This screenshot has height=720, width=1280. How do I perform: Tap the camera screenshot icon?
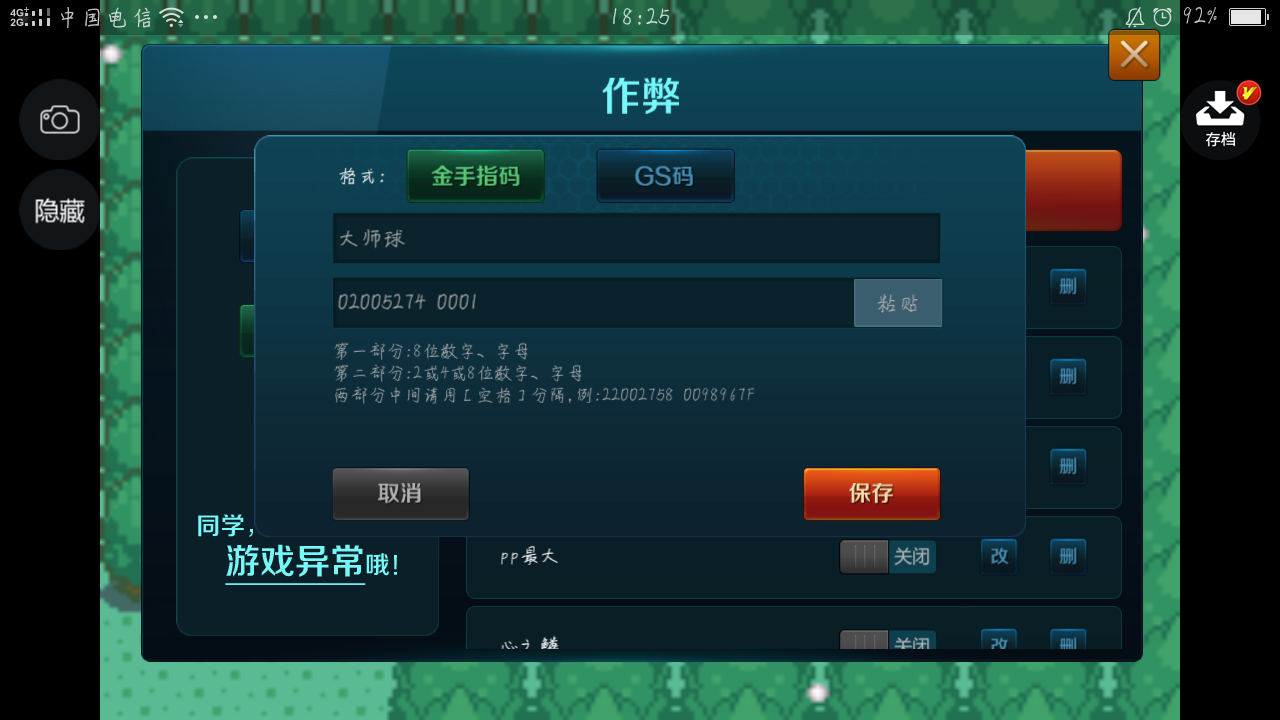[59, 120]
